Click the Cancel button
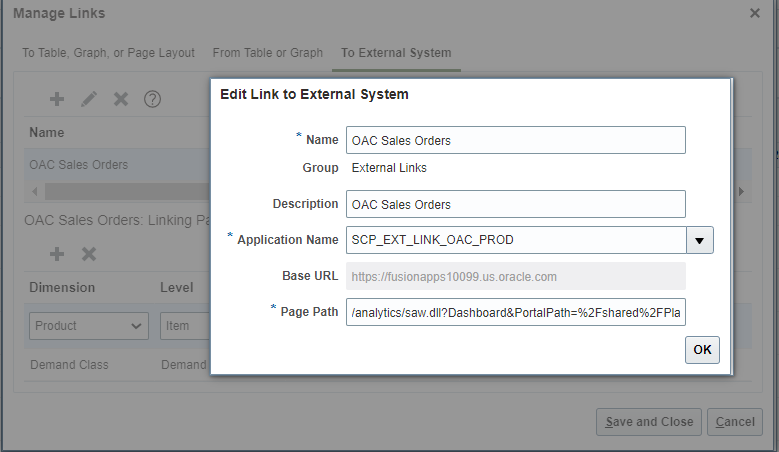779x452 pixels. pyautogui.click(x=735, y=422)
